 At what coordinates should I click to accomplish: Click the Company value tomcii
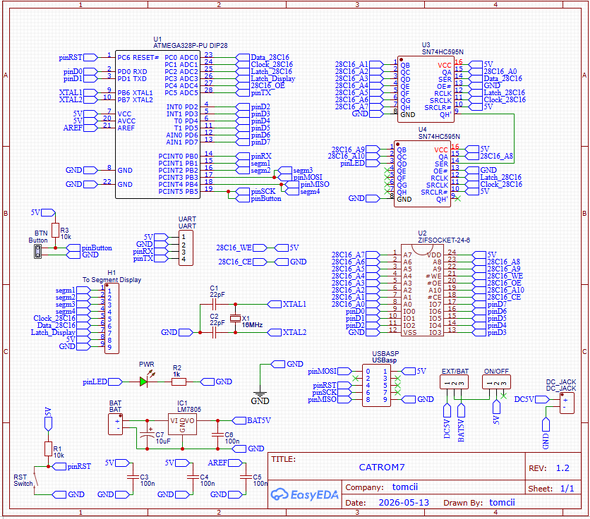(405, 487)
